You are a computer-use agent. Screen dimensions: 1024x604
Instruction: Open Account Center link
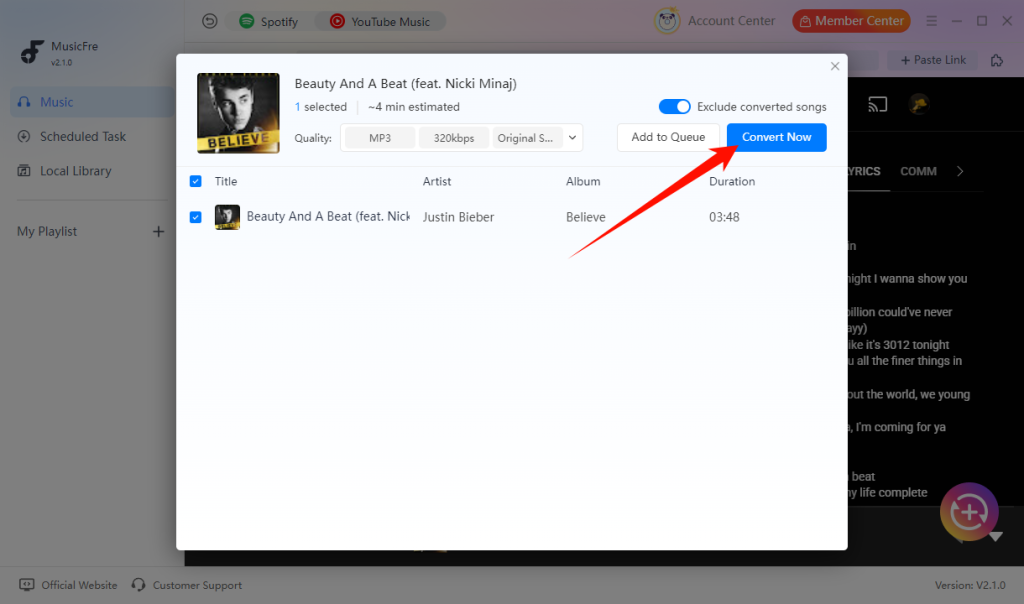pyautogui.click(x=731, y=21)
